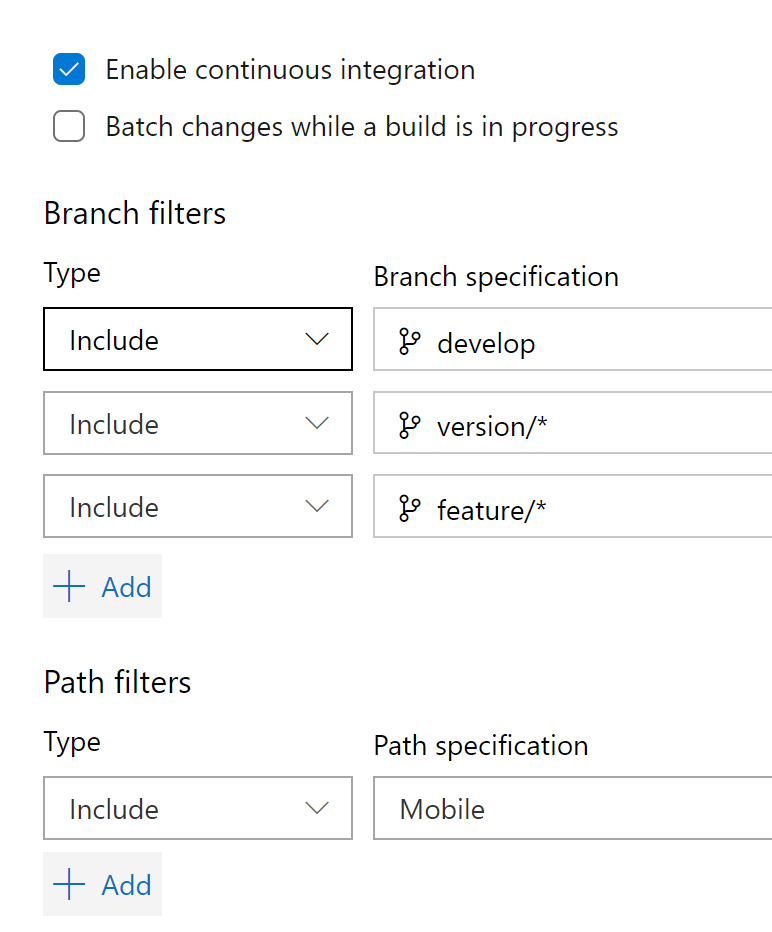Click the branch icon beside develop
772x932 pixels.
tap(408, 342)
